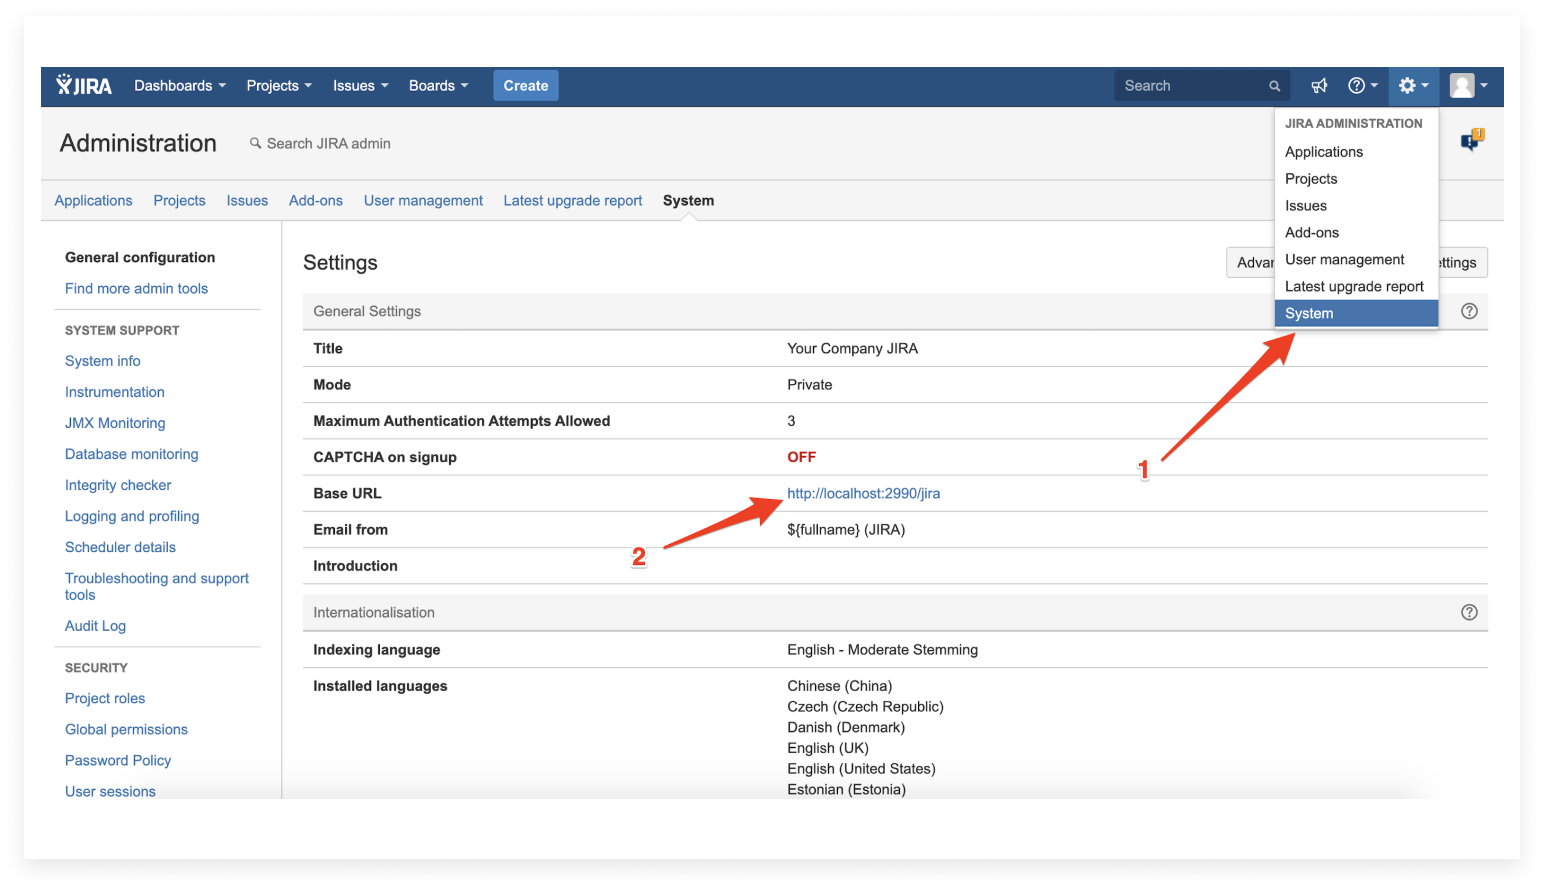Open the user profile avatar menu
The height and width of the screenshot is (891, 1544).
coord(1468,86)
